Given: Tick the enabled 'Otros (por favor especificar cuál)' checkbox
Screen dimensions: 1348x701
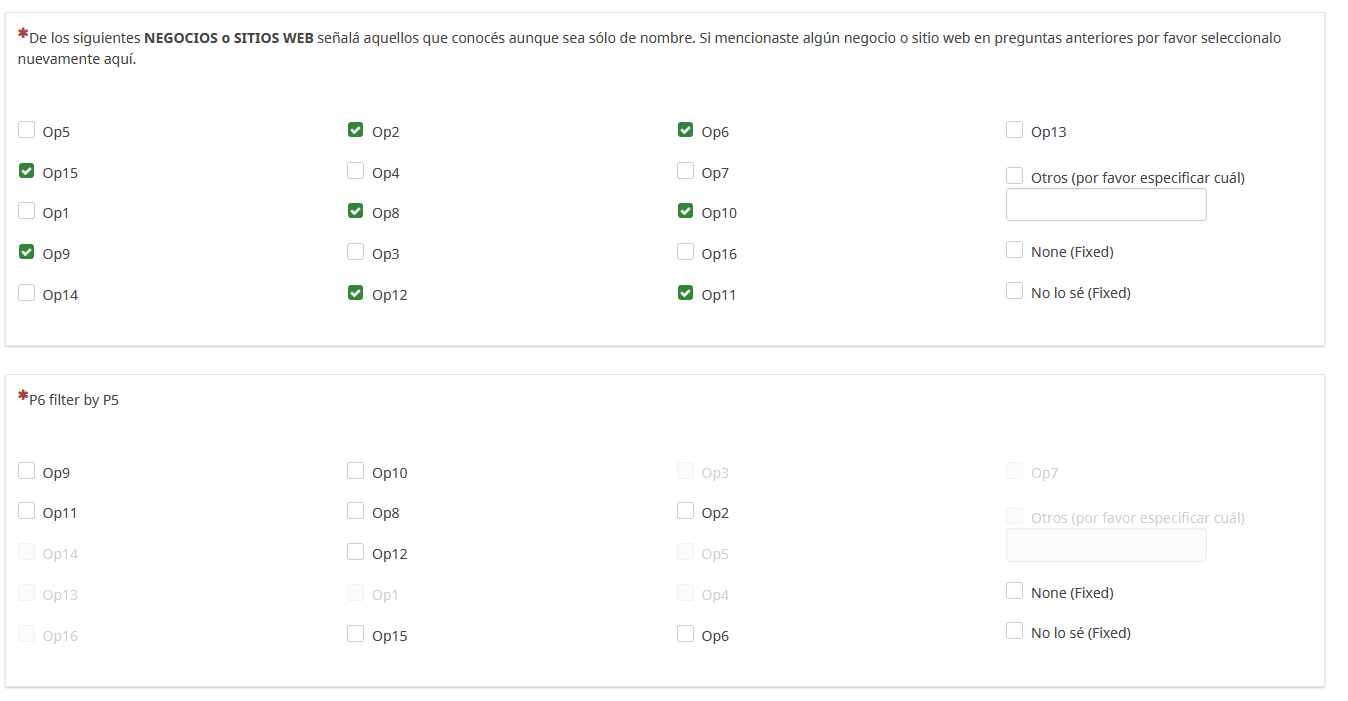Looking at the screenshot, I should [x=1015, y=176].
